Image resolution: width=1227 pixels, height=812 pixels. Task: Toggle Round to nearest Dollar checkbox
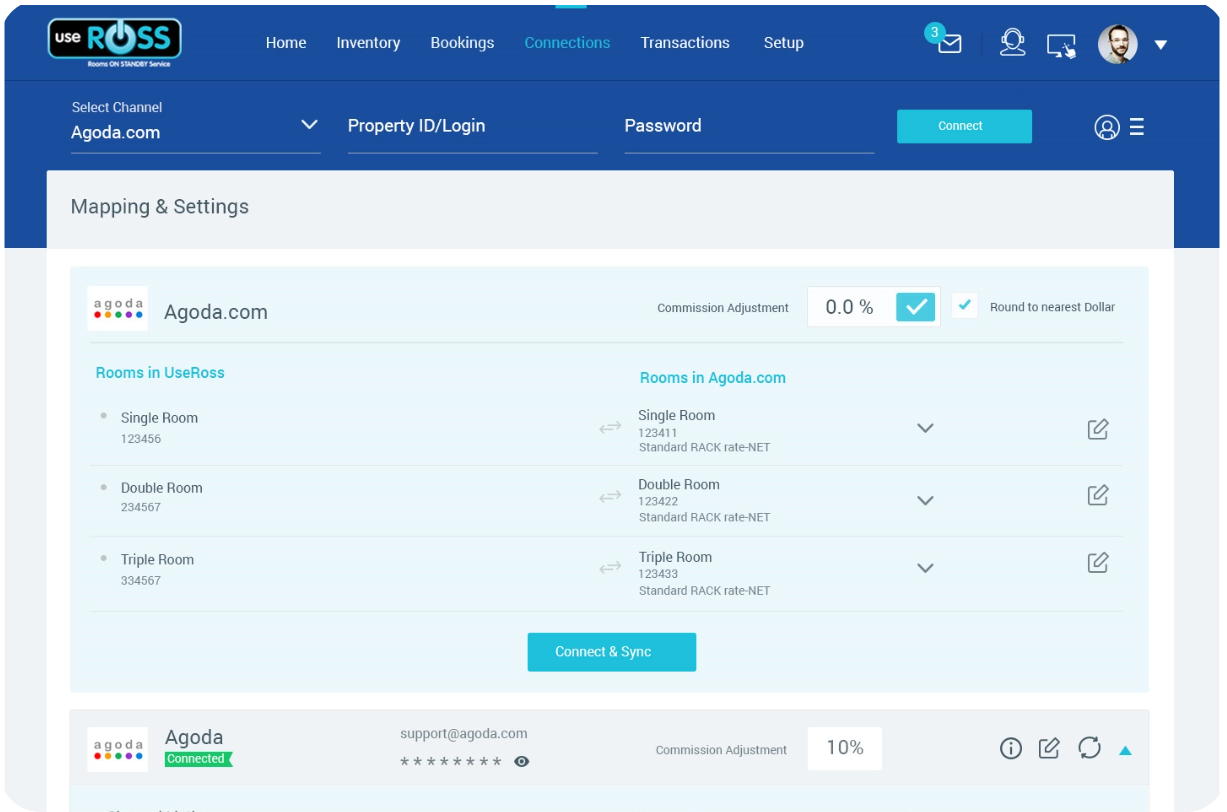pos(964,306)
